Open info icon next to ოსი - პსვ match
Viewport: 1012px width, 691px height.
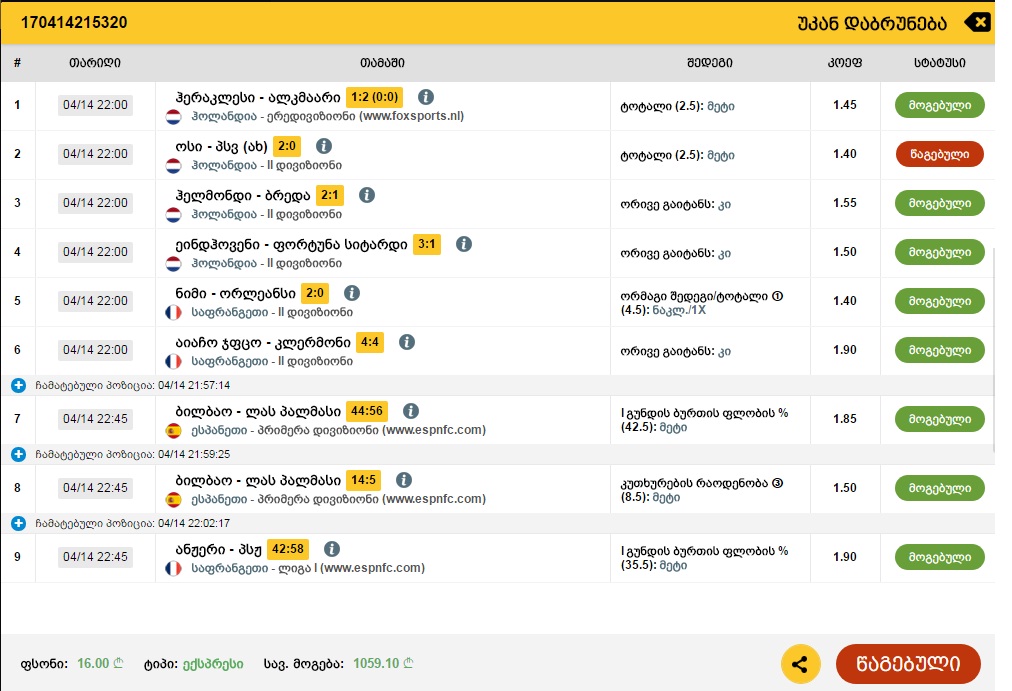pyautogui.click(x=323, y=146)
